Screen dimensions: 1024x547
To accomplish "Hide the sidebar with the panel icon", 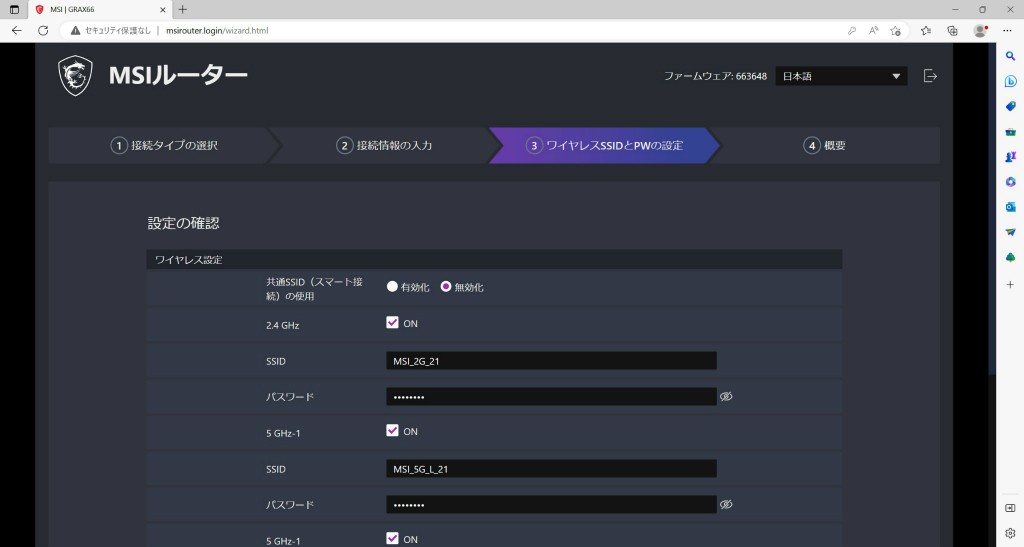I will [1010, 508].
